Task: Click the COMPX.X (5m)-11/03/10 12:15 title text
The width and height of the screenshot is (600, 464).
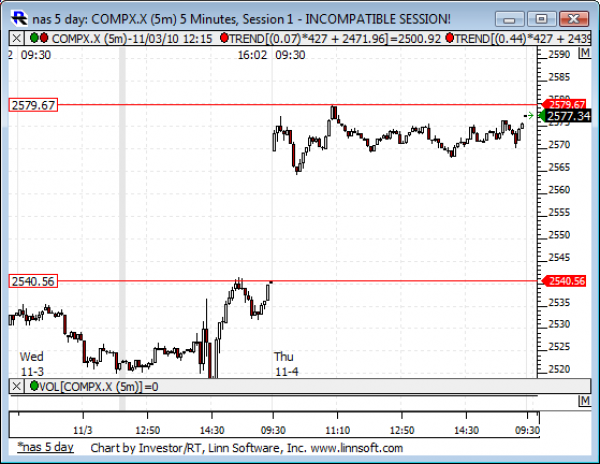Action: pos(132,38)
